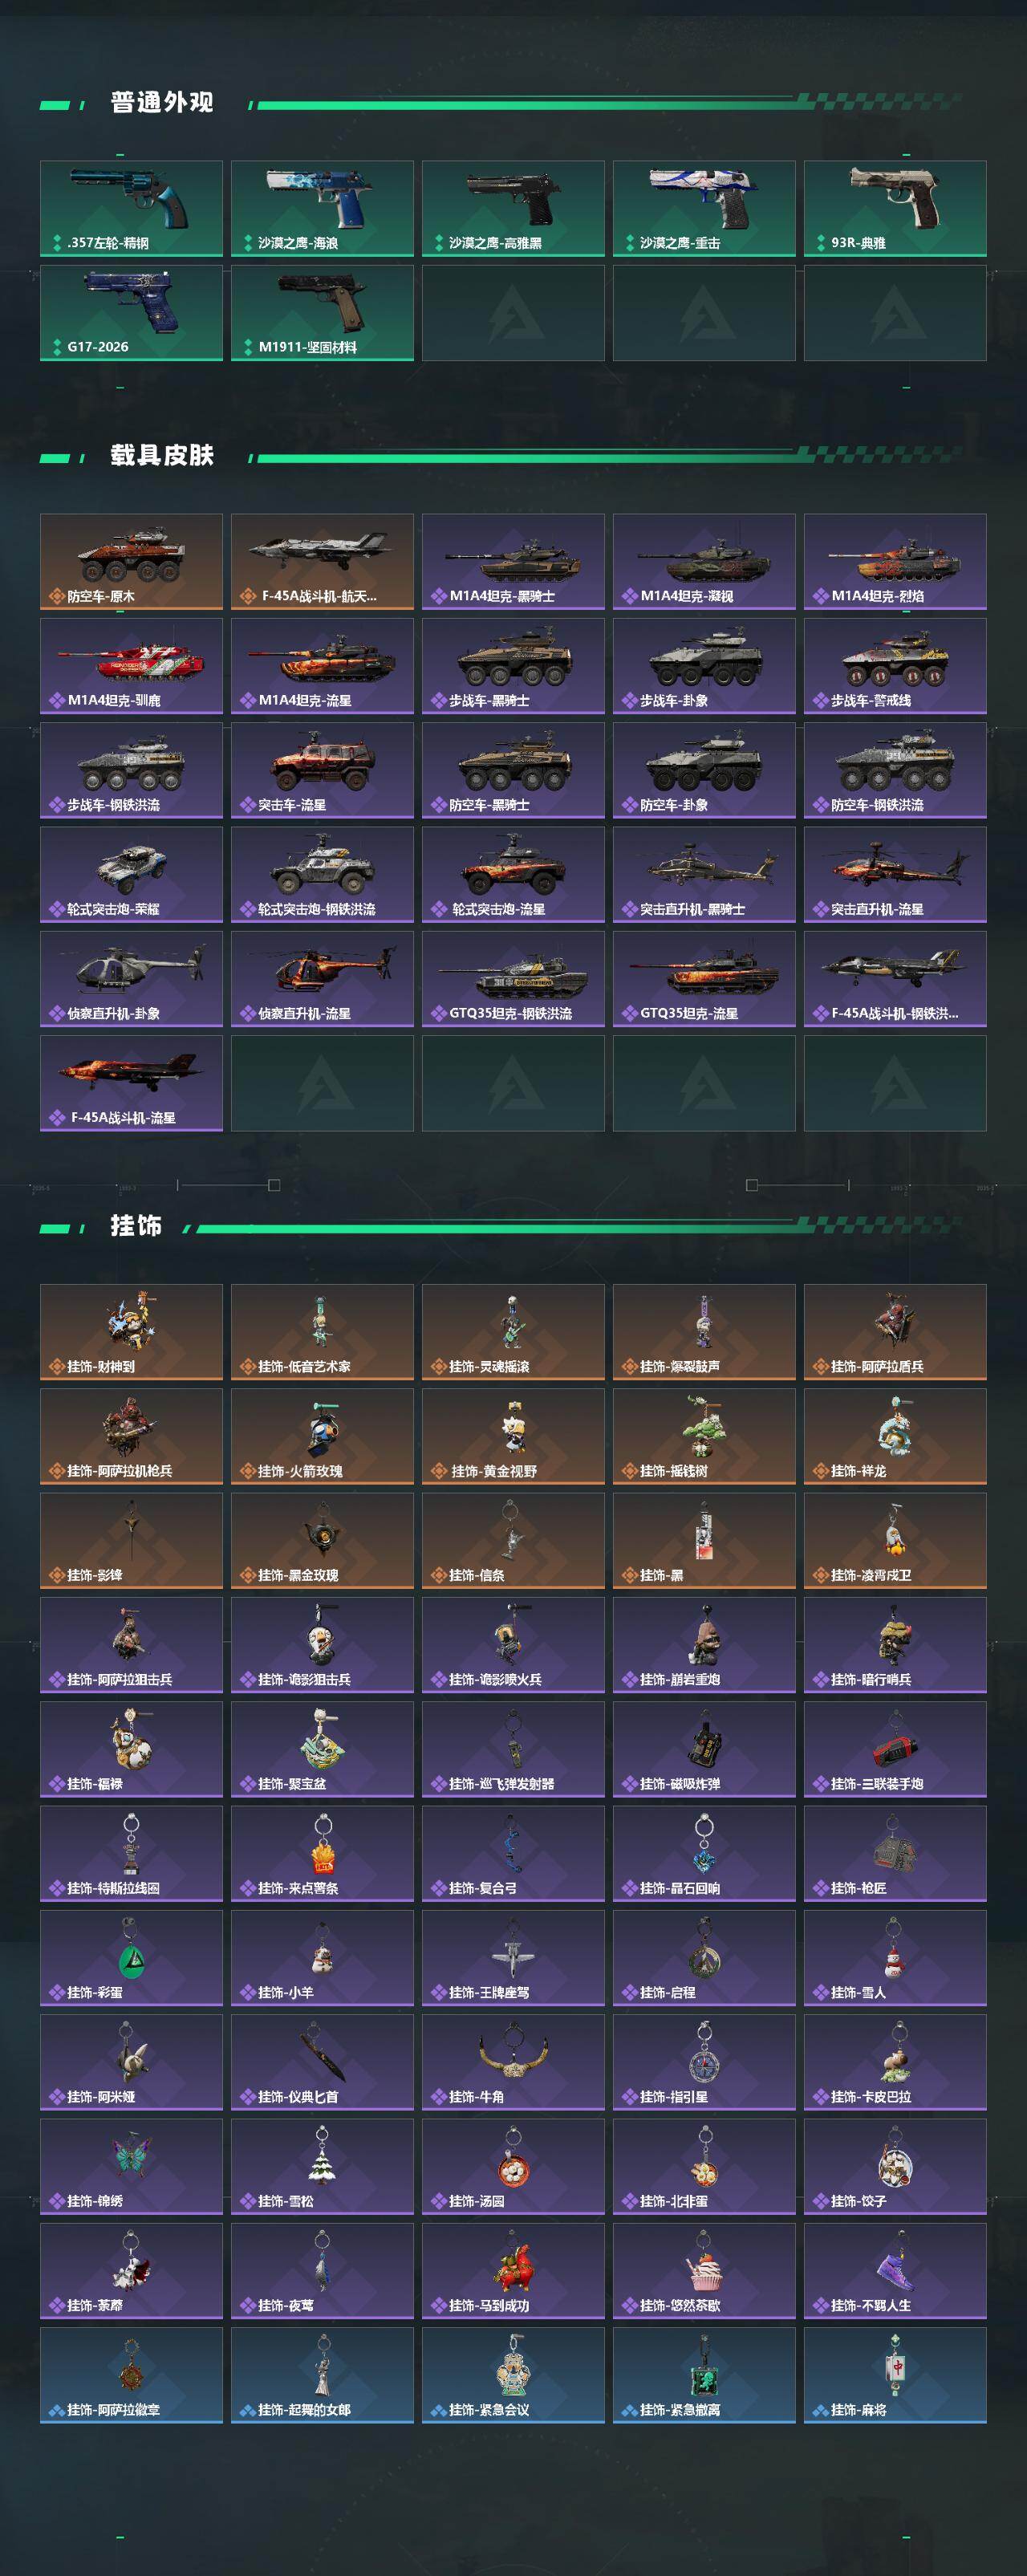1027x2576 pixels.
Task: Open the 挂饰-黑金玫瑰 charm
Action: click(322, 1540)
